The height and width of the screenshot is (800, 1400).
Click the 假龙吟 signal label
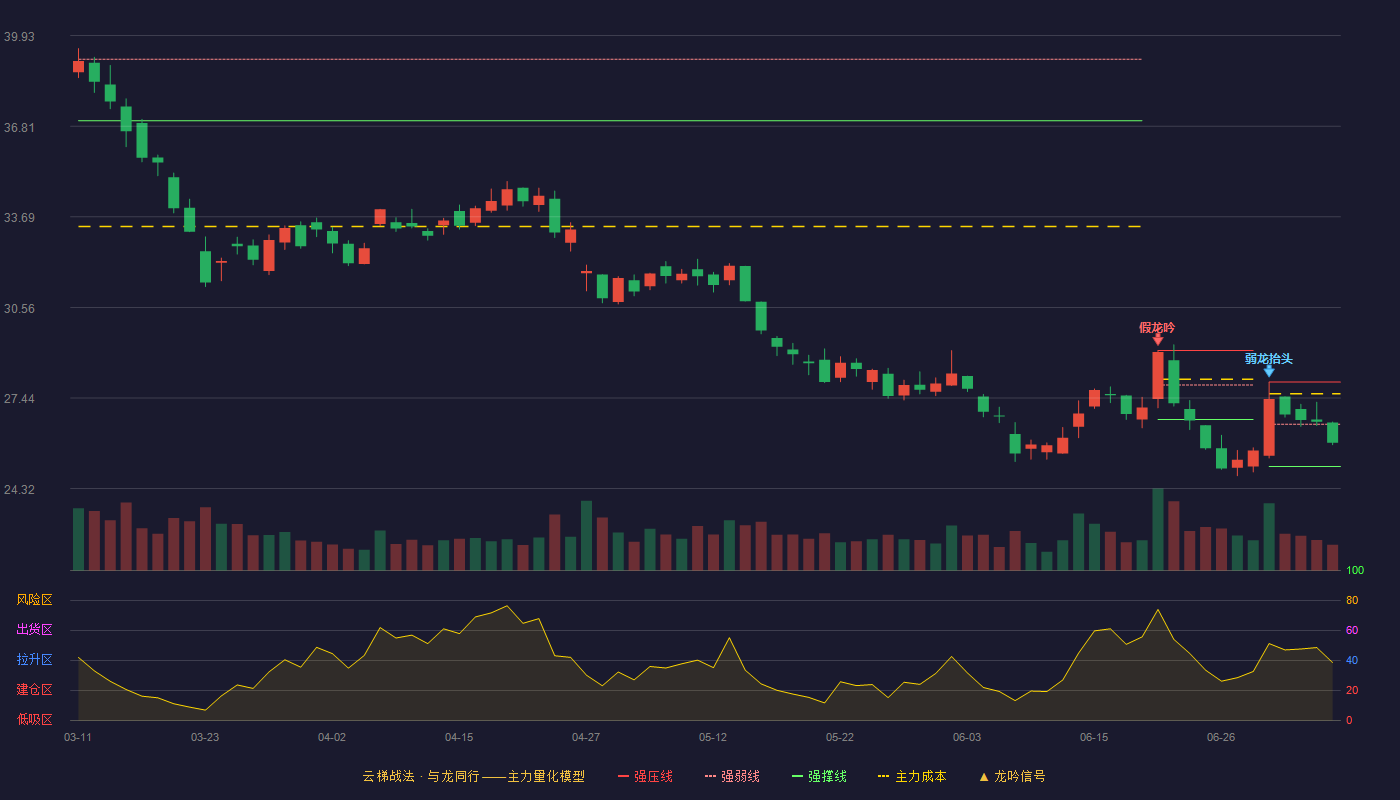click(x=1157, y=327)
